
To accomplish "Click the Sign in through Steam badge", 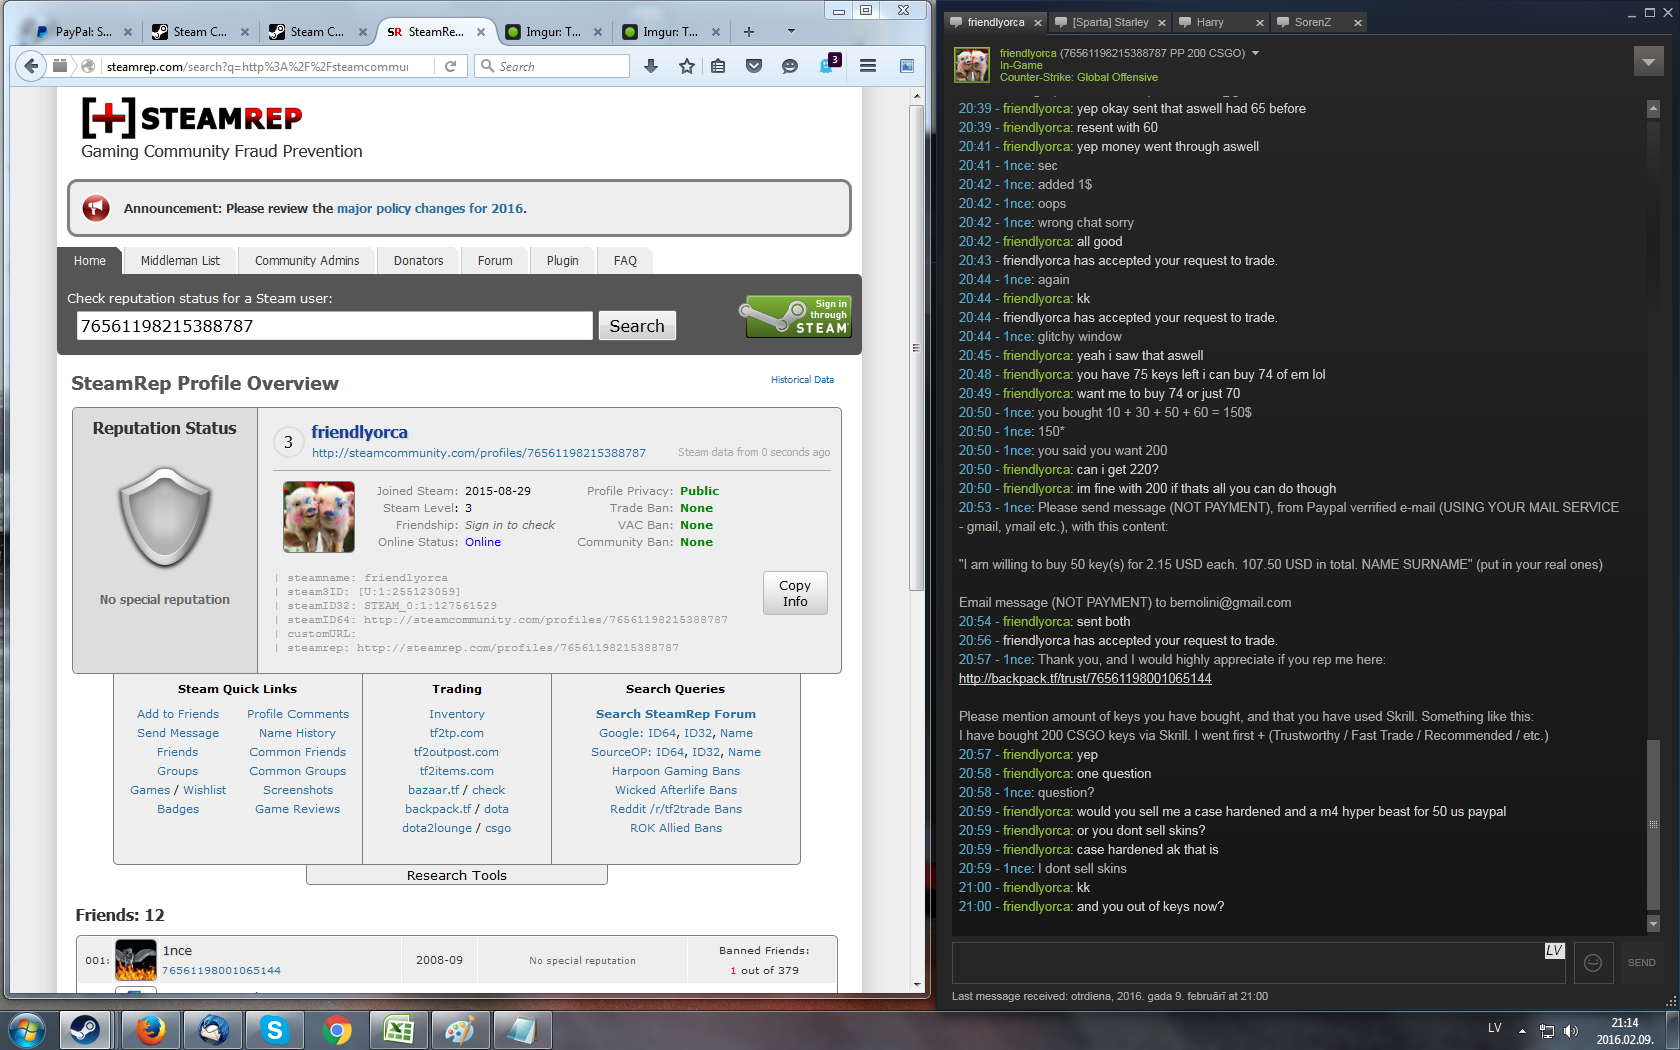I will click(x=798, y=316).
